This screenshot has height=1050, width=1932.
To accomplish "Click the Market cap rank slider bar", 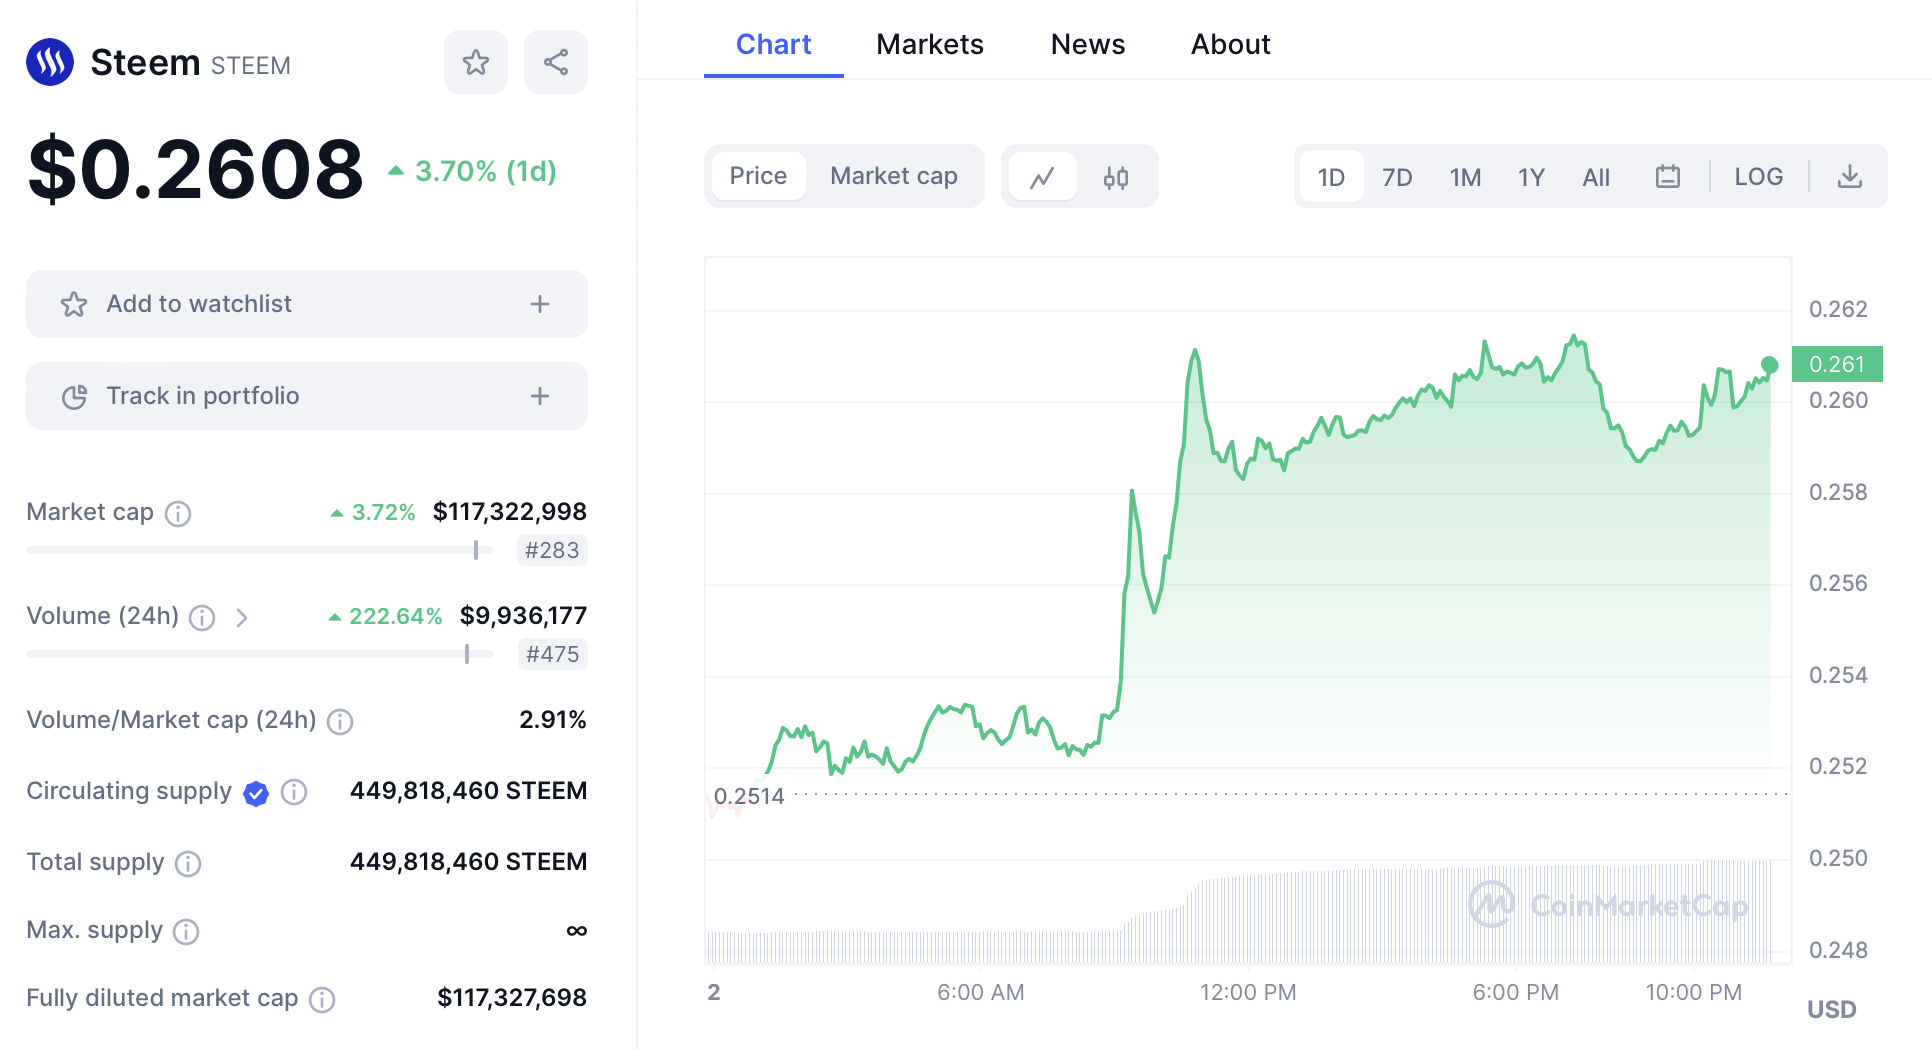I will (260, 550).
